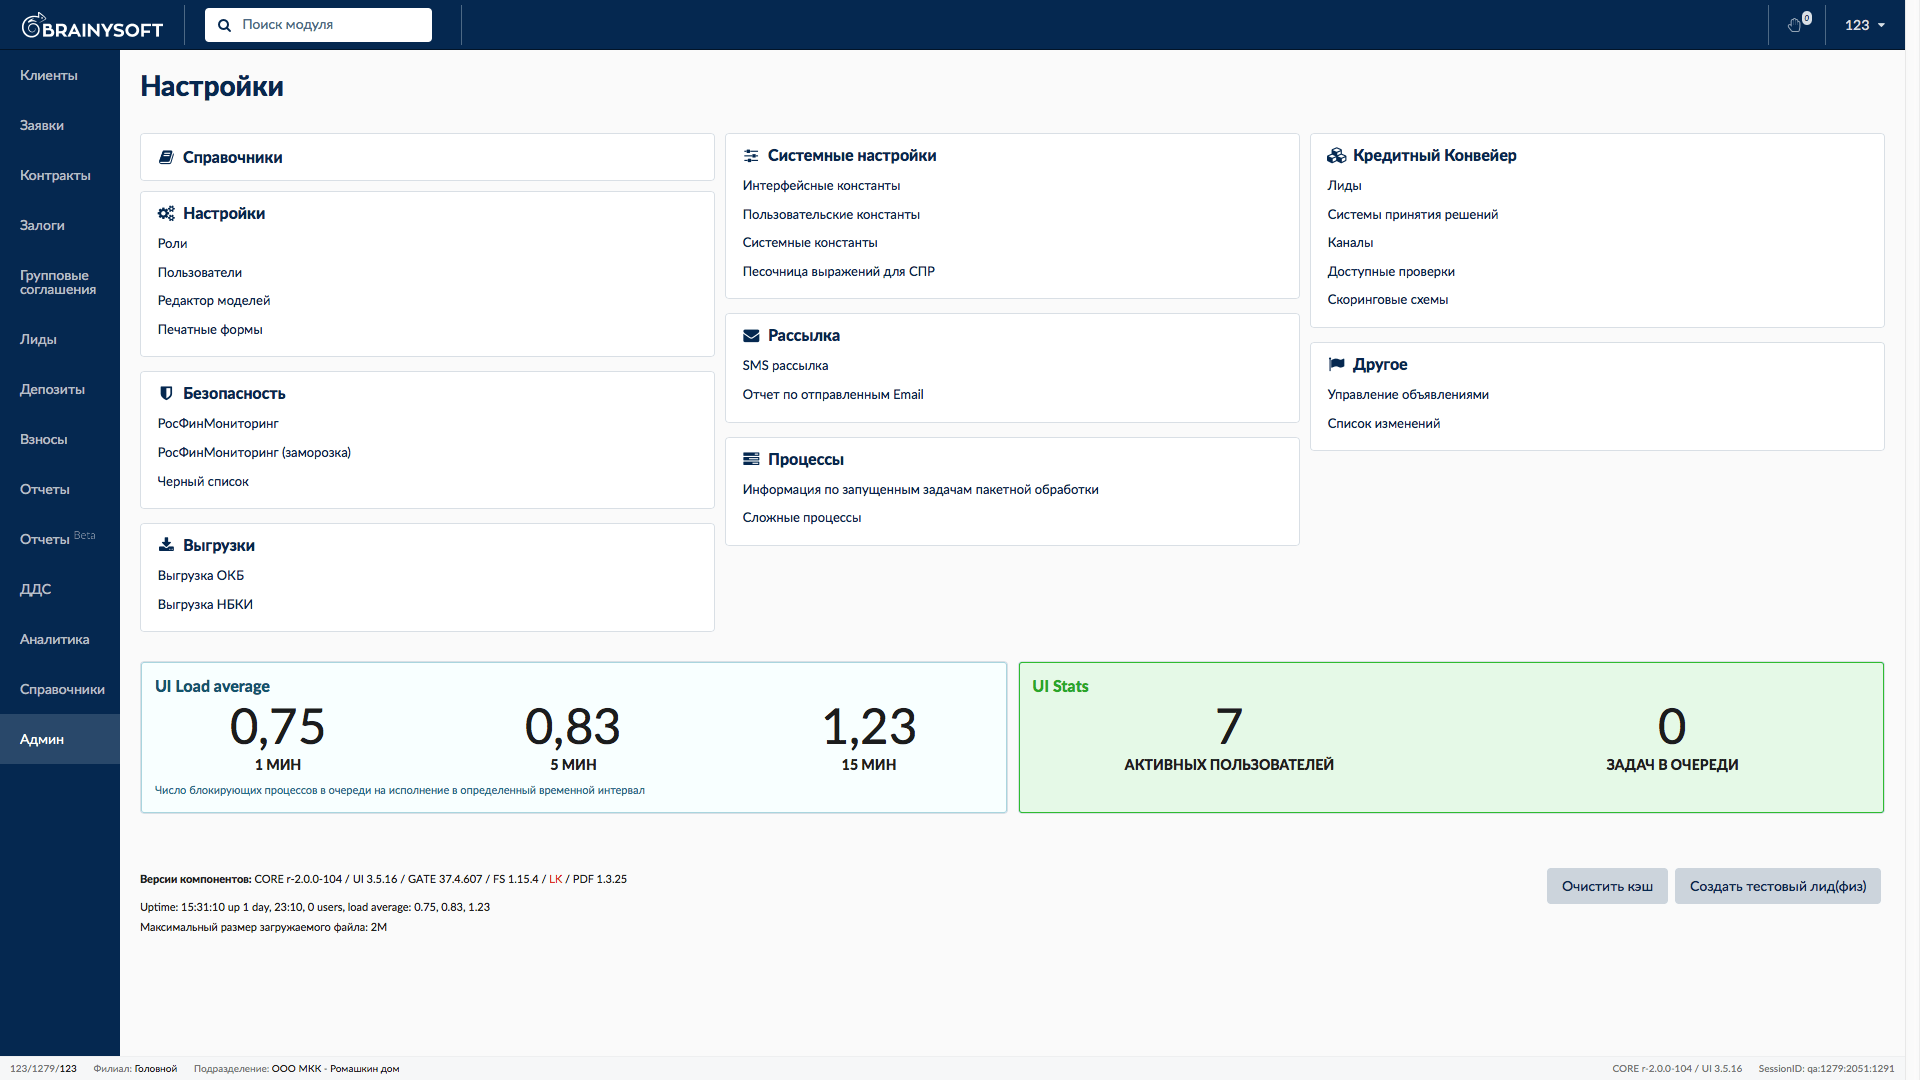Viewport: 1920px width, 1080px height.
Task: Open Черный список
Action: pos(202,481)
